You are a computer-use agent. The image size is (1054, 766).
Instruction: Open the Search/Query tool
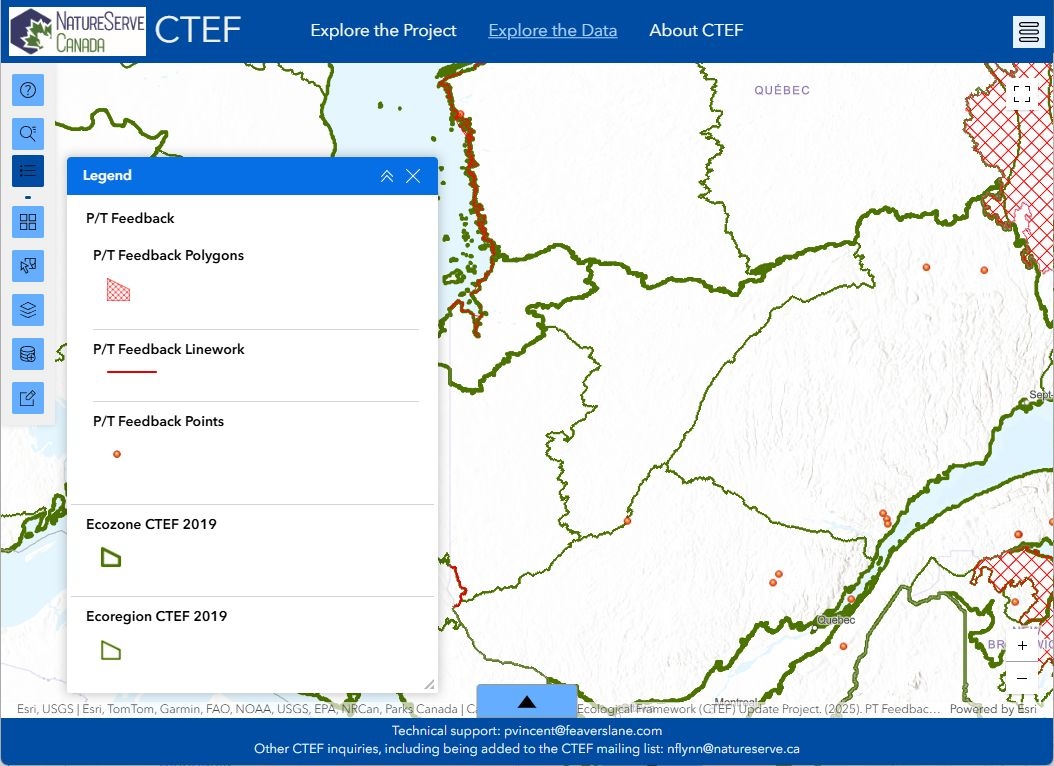point(28,133)
